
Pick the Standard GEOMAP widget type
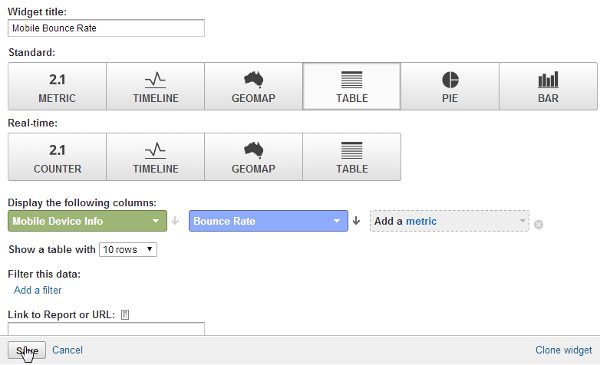click(x=253, y=86)
